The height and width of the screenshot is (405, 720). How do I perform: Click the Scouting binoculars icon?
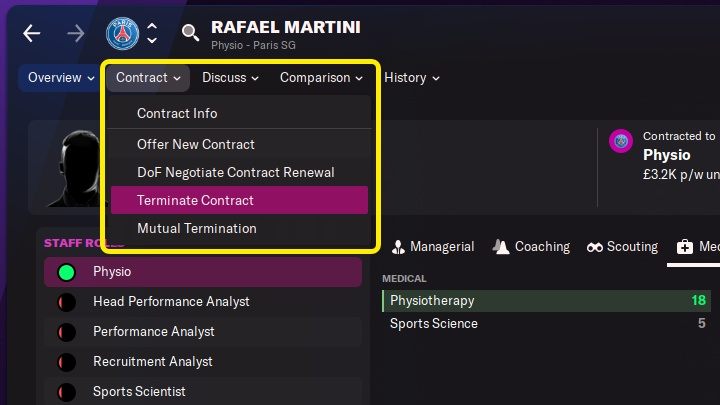[x=595, y=247]
